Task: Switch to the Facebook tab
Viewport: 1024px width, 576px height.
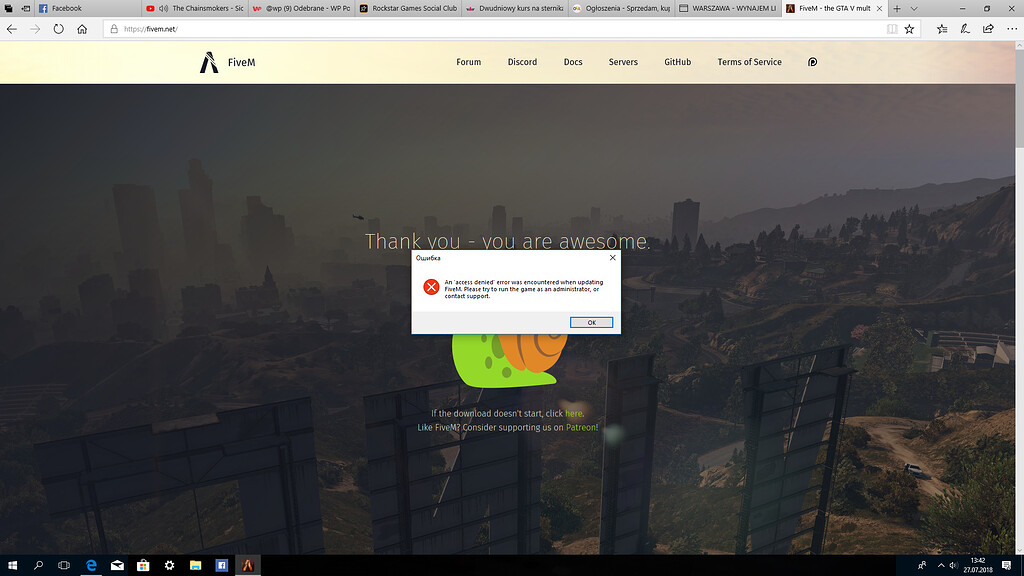Action: [88, 8]
